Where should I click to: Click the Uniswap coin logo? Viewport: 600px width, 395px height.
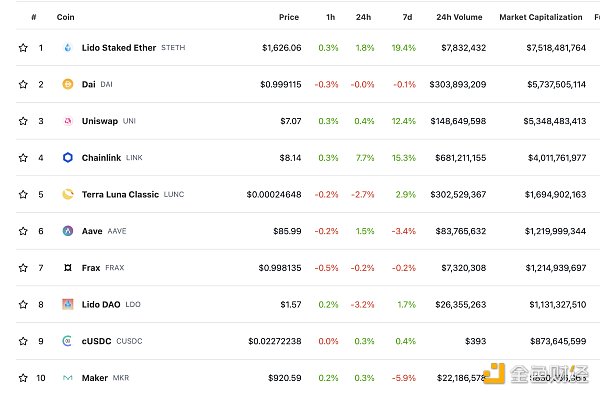[68, 121]
